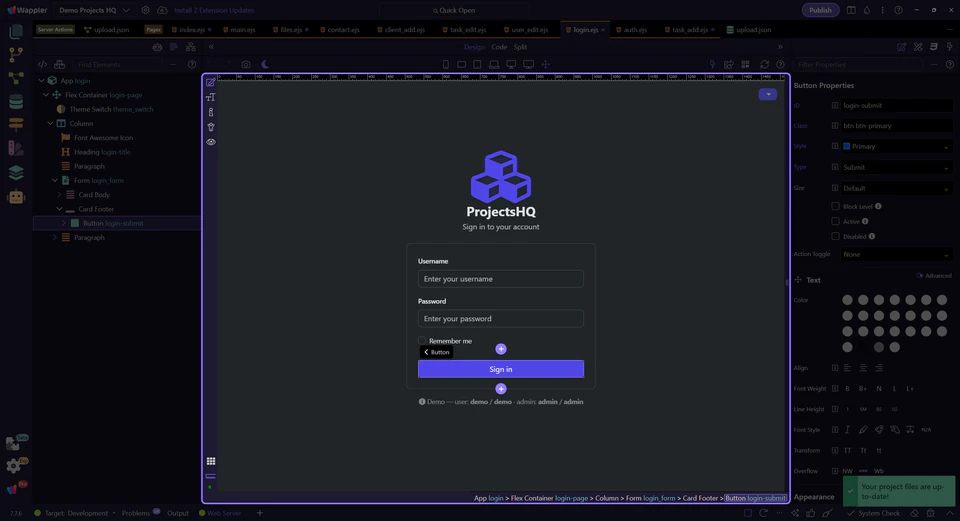Open the Demo Projects HQ project dropdown
This screenshot has height=521, width=960.
point(94,10)
